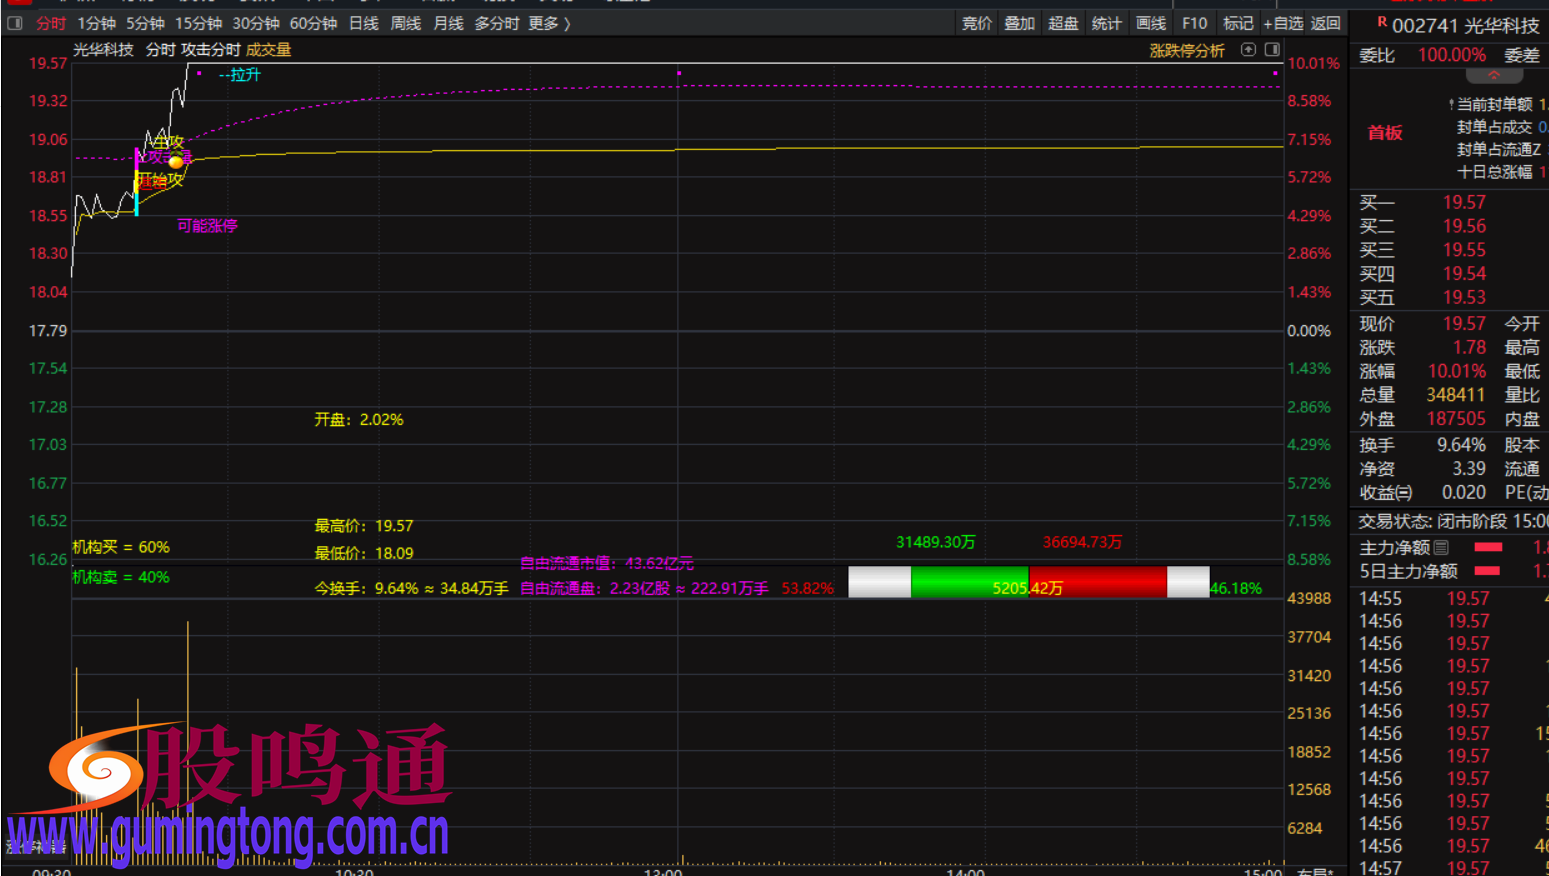Image resolution: width=1549 pixels, height=876 pixels.
Task: Click the 收益(三) quarter indicator icon
Action: click(x=1404, y=493)
